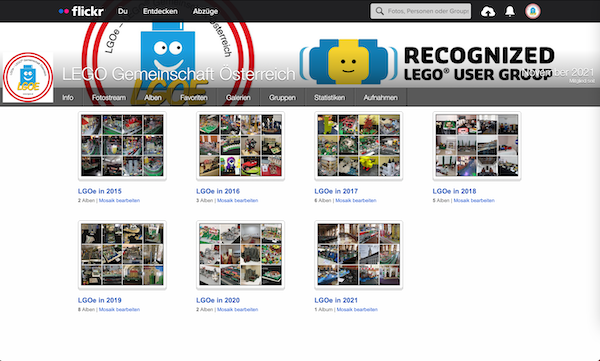
Task: Open the Abzüge menu
Action: tap(205, 11)
